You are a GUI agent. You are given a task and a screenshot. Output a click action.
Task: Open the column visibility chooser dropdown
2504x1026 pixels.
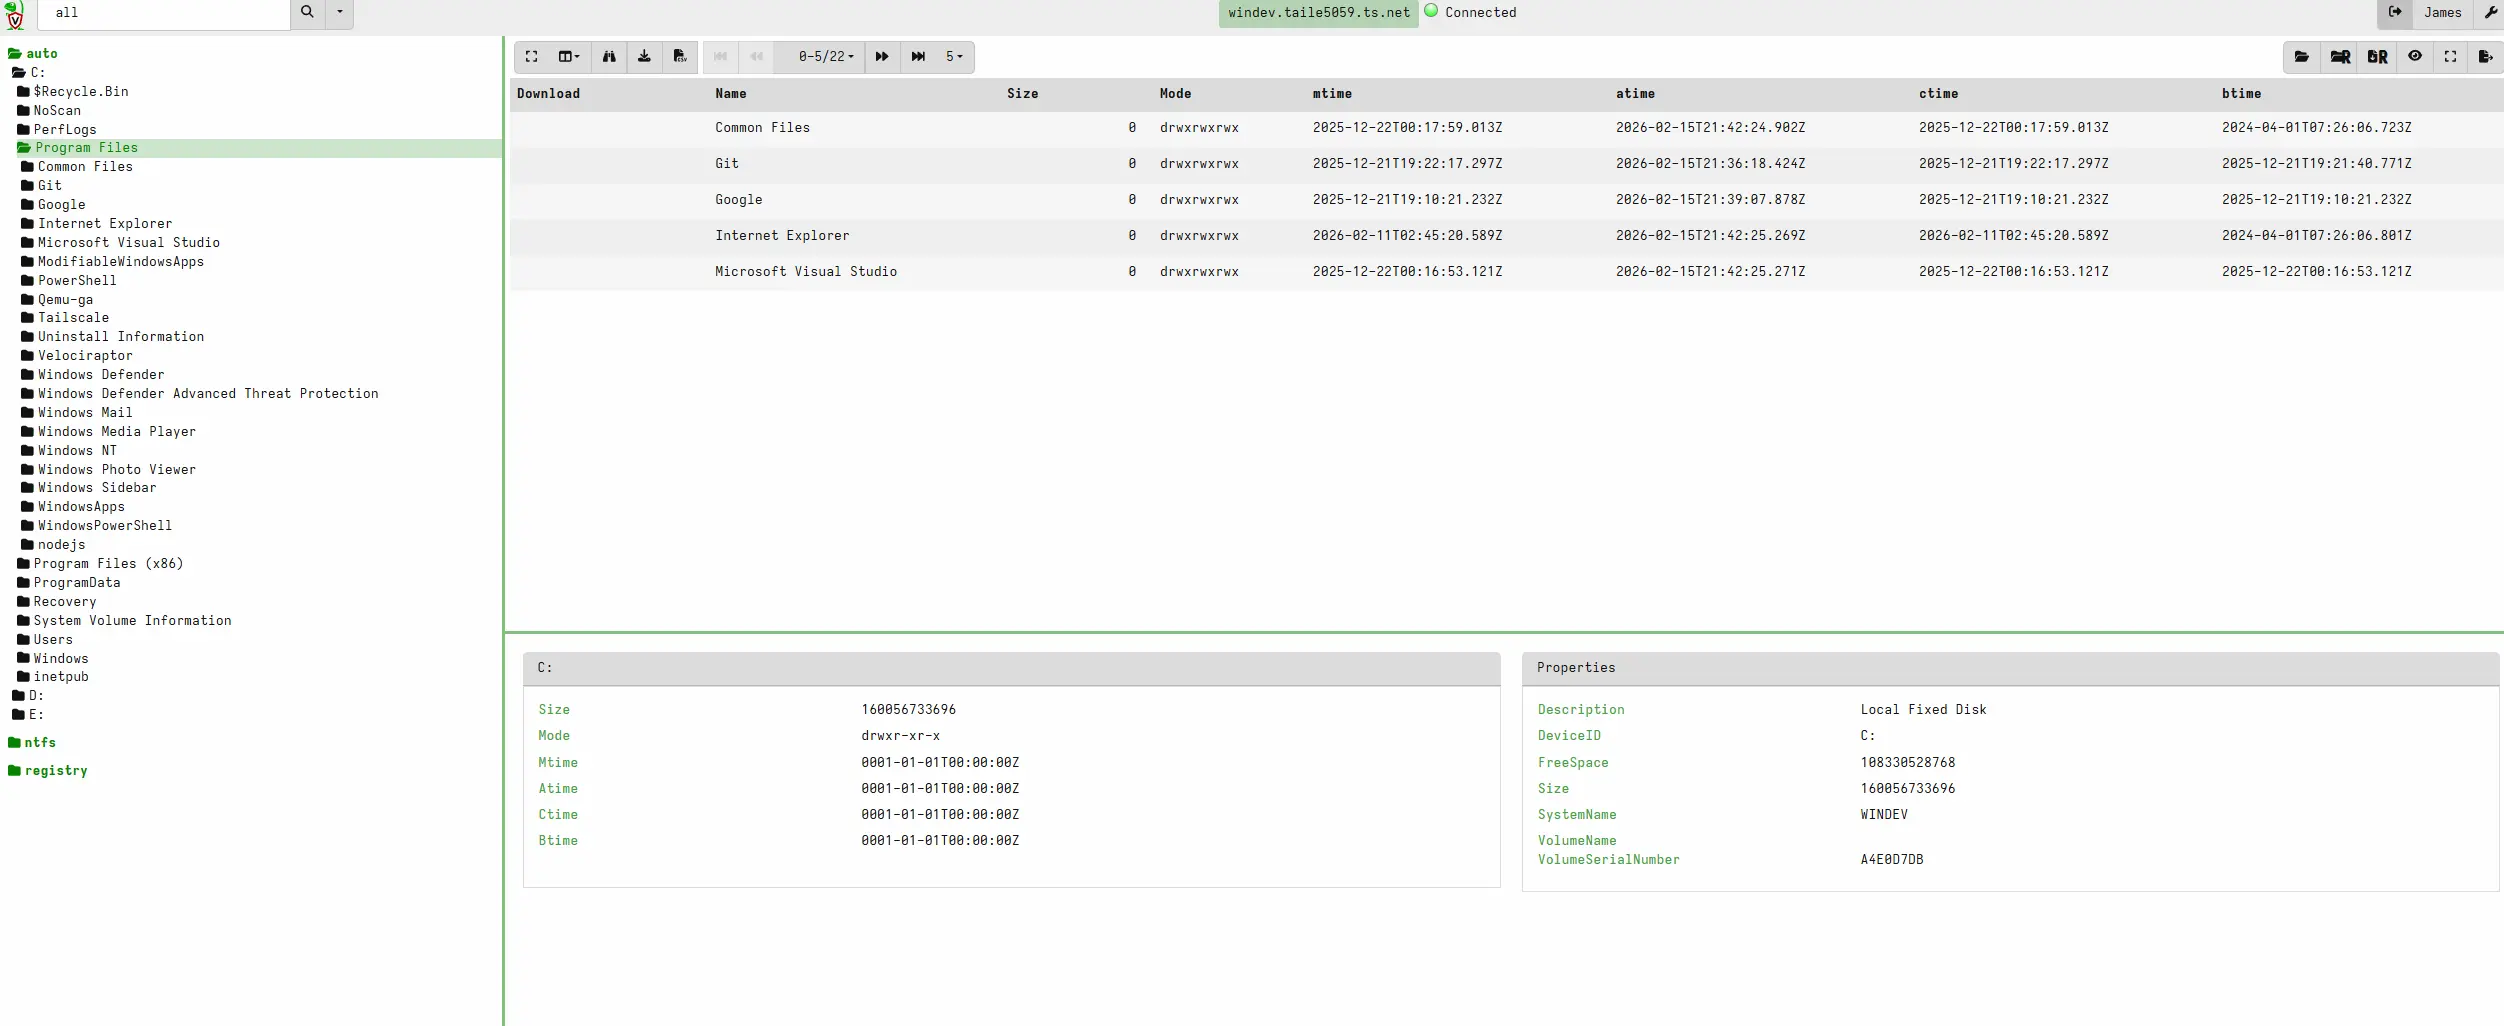click(x=569, y=57)
